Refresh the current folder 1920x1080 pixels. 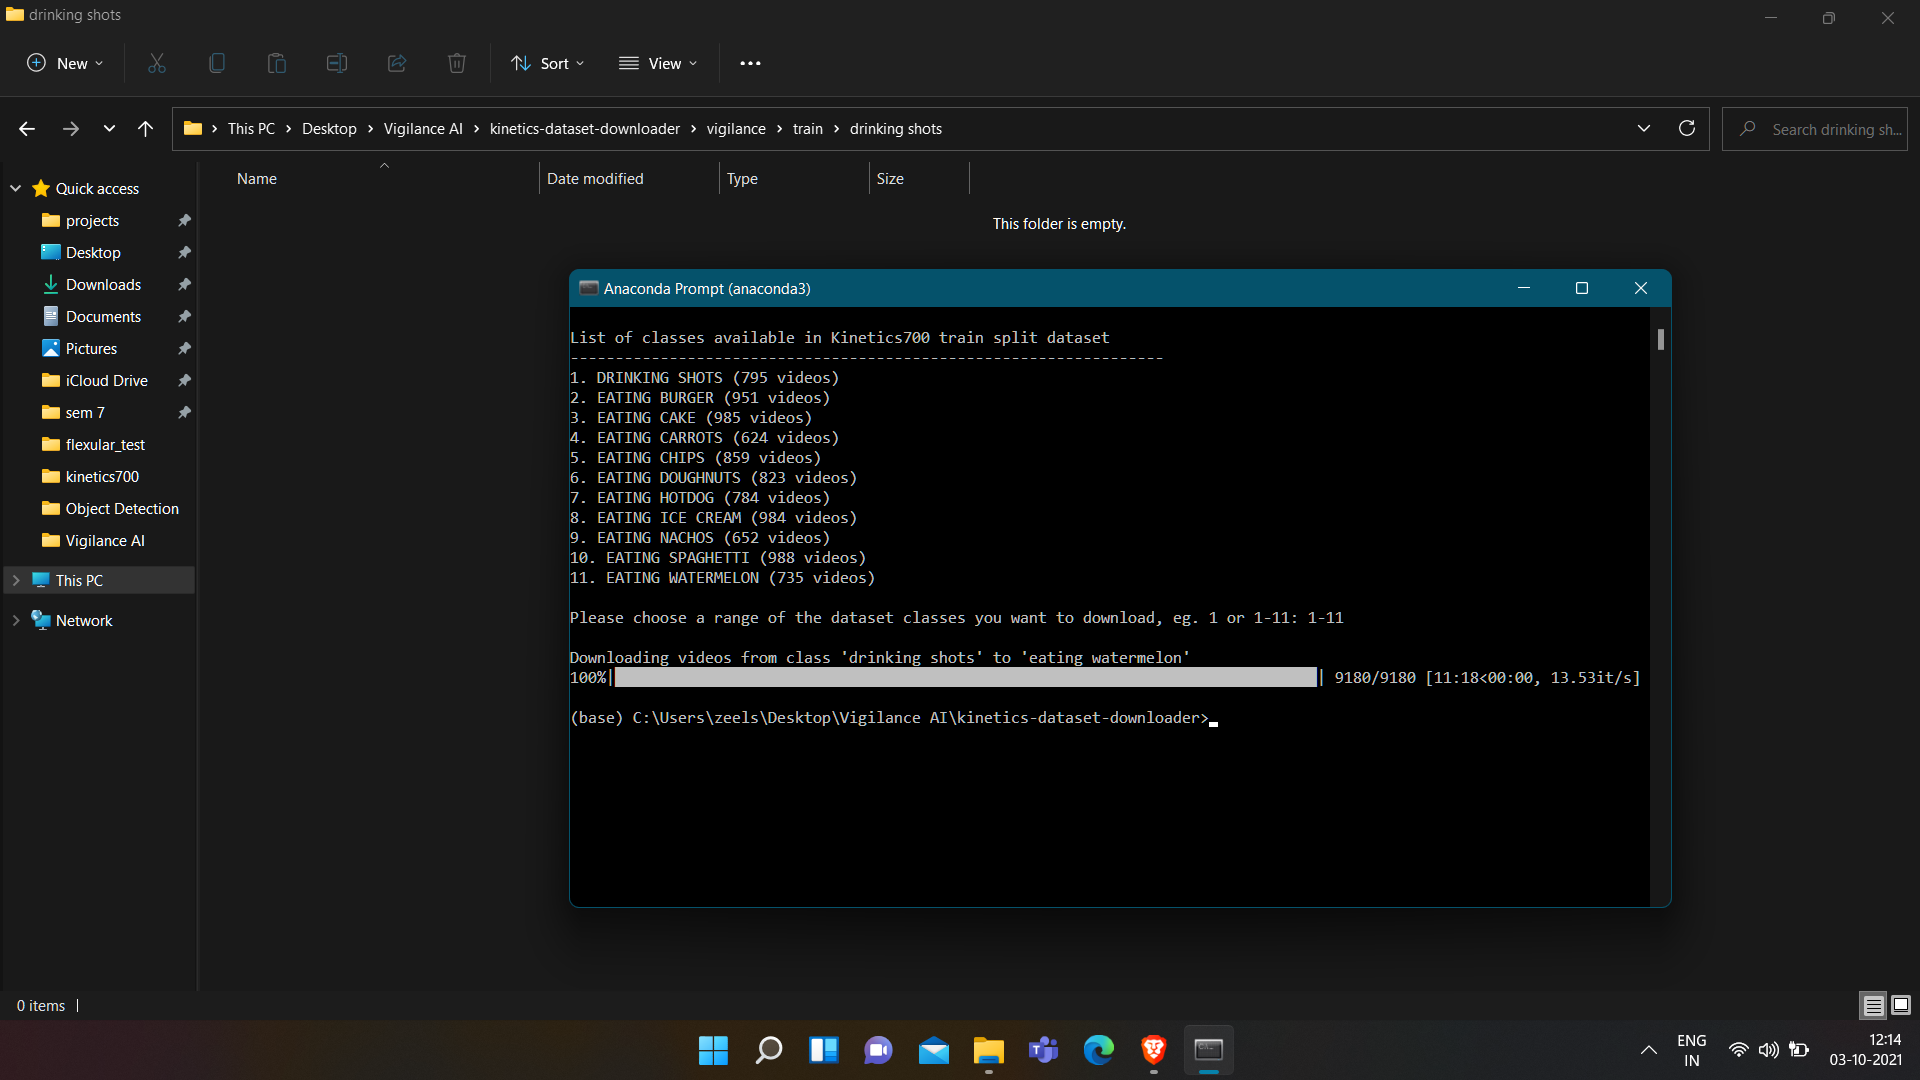(1687, 128)
